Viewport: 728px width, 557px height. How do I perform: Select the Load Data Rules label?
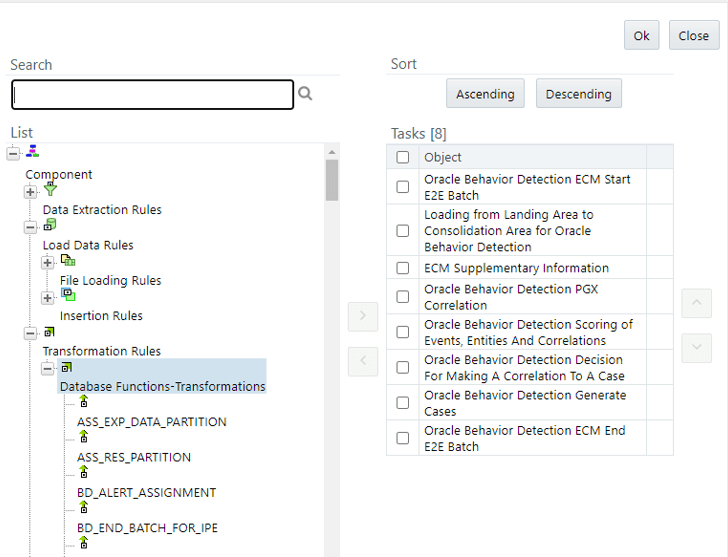(88, 245)
